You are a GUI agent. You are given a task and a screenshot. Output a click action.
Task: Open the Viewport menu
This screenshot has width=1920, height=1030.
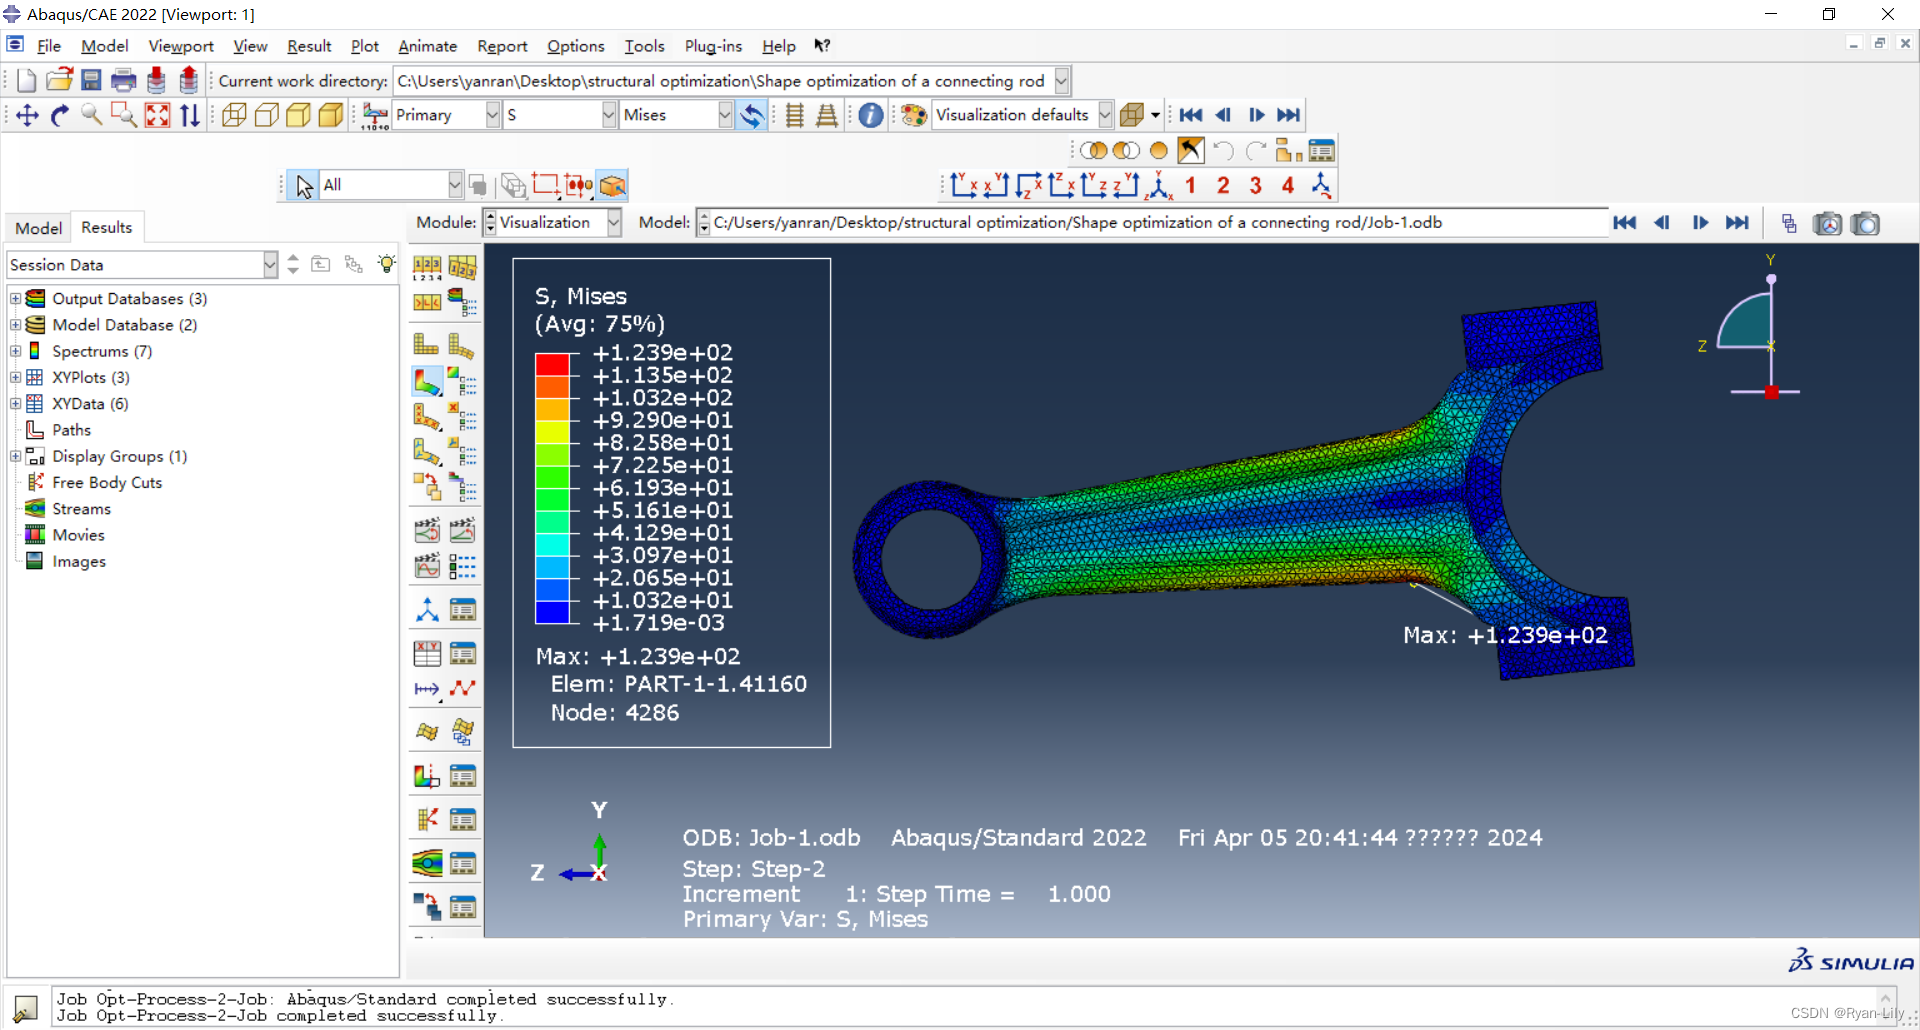click(181, 46)
